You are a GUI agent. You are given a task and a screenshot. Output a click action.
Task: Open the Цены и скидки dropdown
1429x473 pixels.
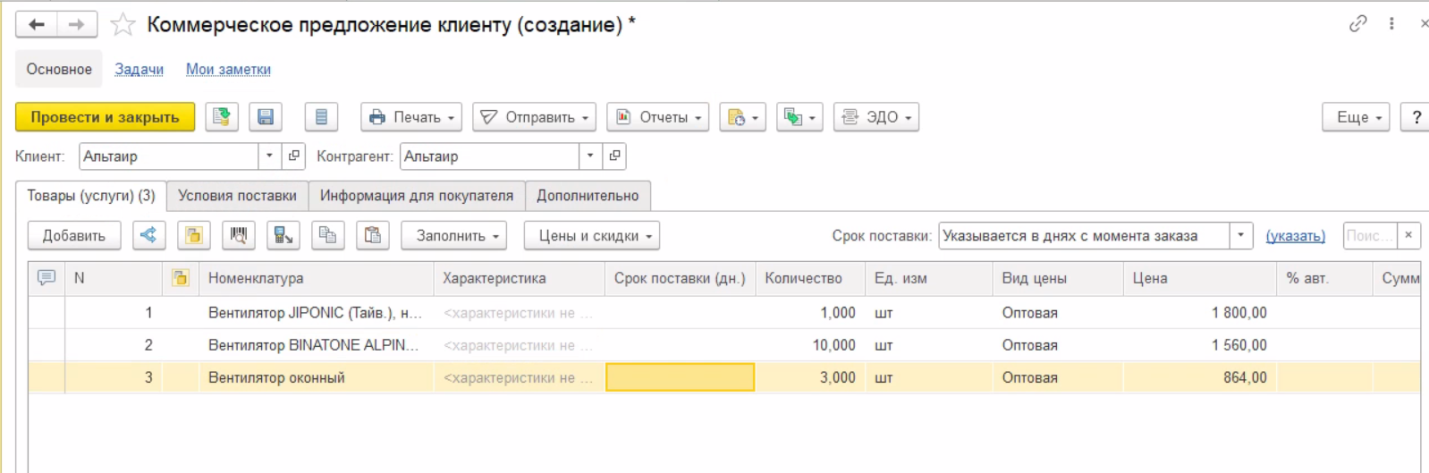click(x=591, y=236)
